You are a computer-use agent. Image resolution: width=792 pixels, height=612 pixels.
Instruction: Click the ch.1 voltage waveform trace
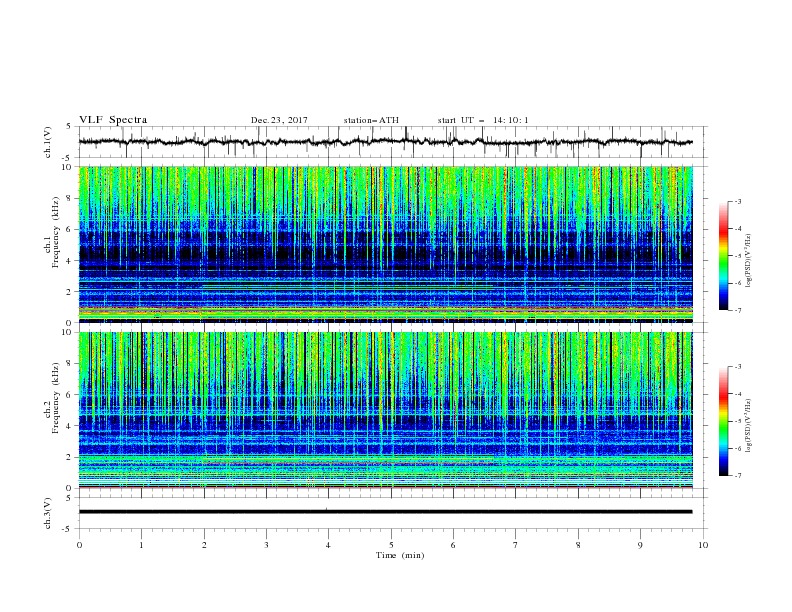[x=385, y=141]
